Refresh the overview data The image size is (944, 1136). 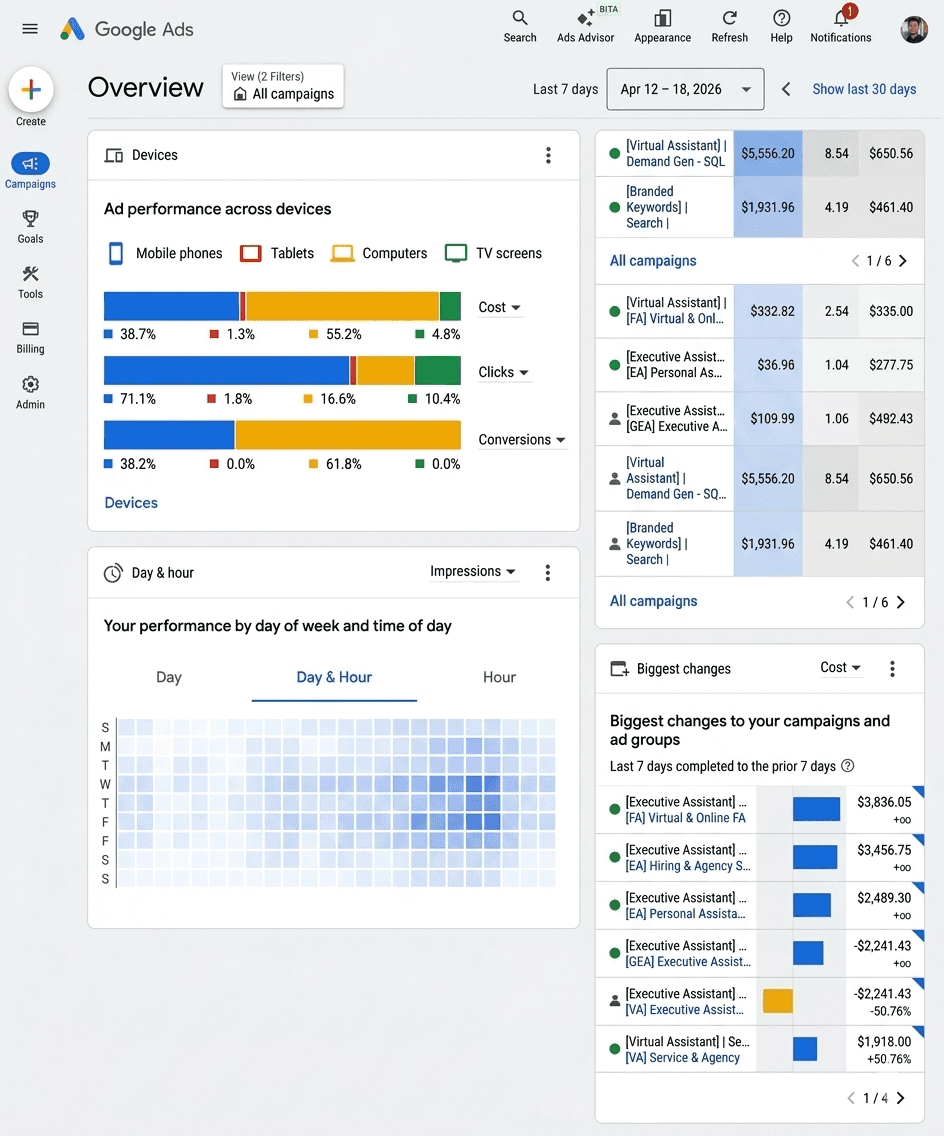(x=730, y=26)
